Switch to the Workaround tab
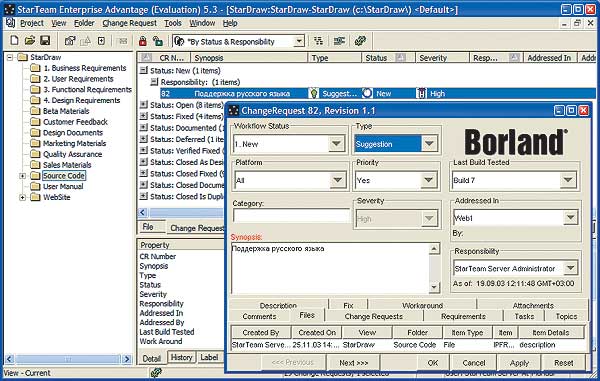This screenshot has width=600, height=381. point(422,305)
